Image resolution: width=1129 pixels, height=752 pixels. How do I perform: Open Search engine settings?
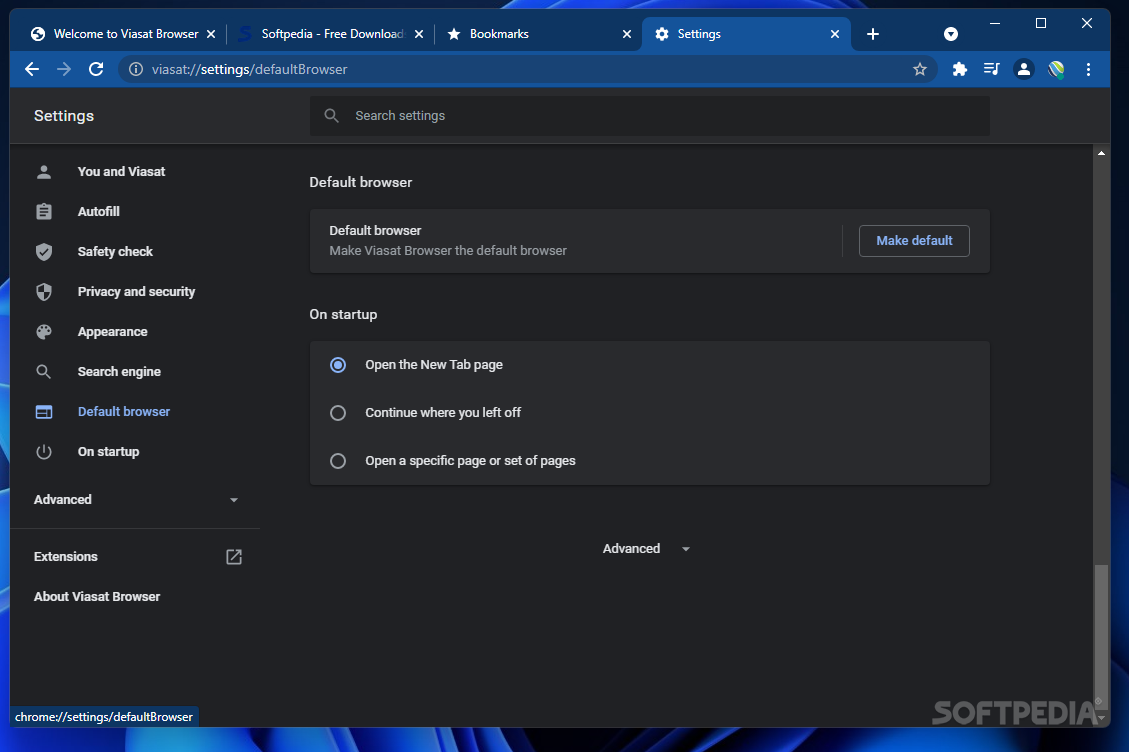point(119,372)
